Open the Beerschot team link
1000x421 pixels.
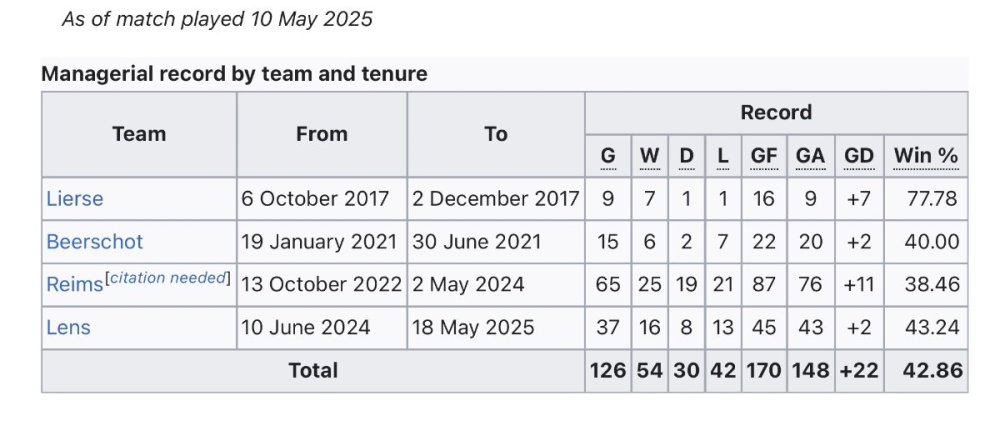click(x=95, y=242)
